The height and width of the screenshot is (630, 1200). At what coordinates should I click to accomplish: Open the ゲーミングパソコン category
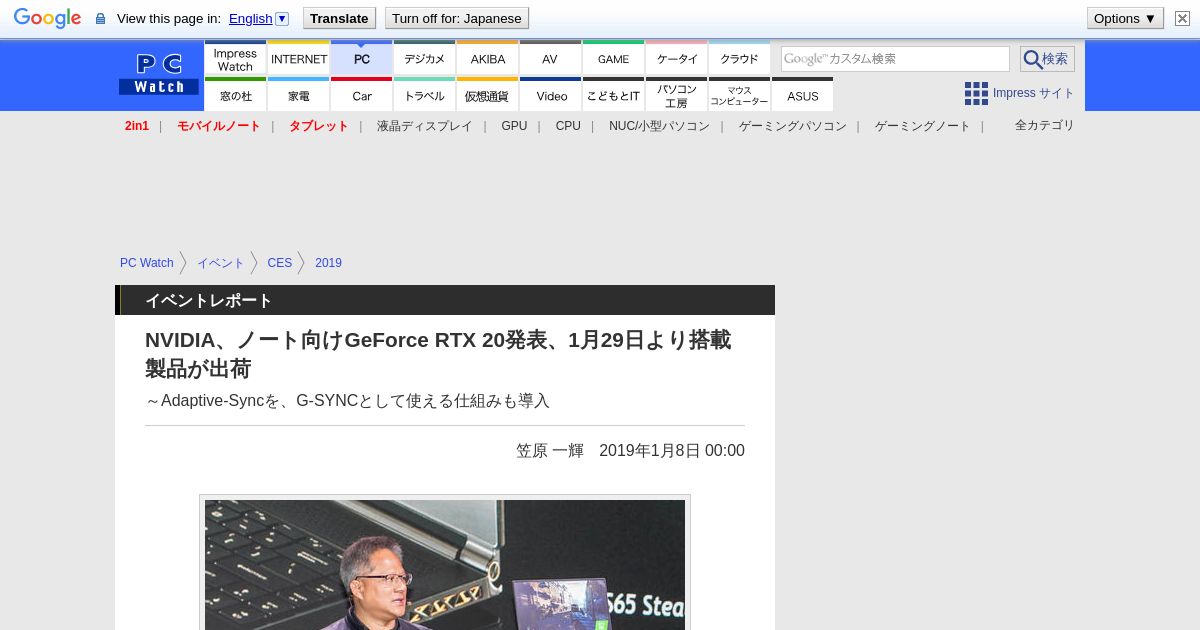792,126
